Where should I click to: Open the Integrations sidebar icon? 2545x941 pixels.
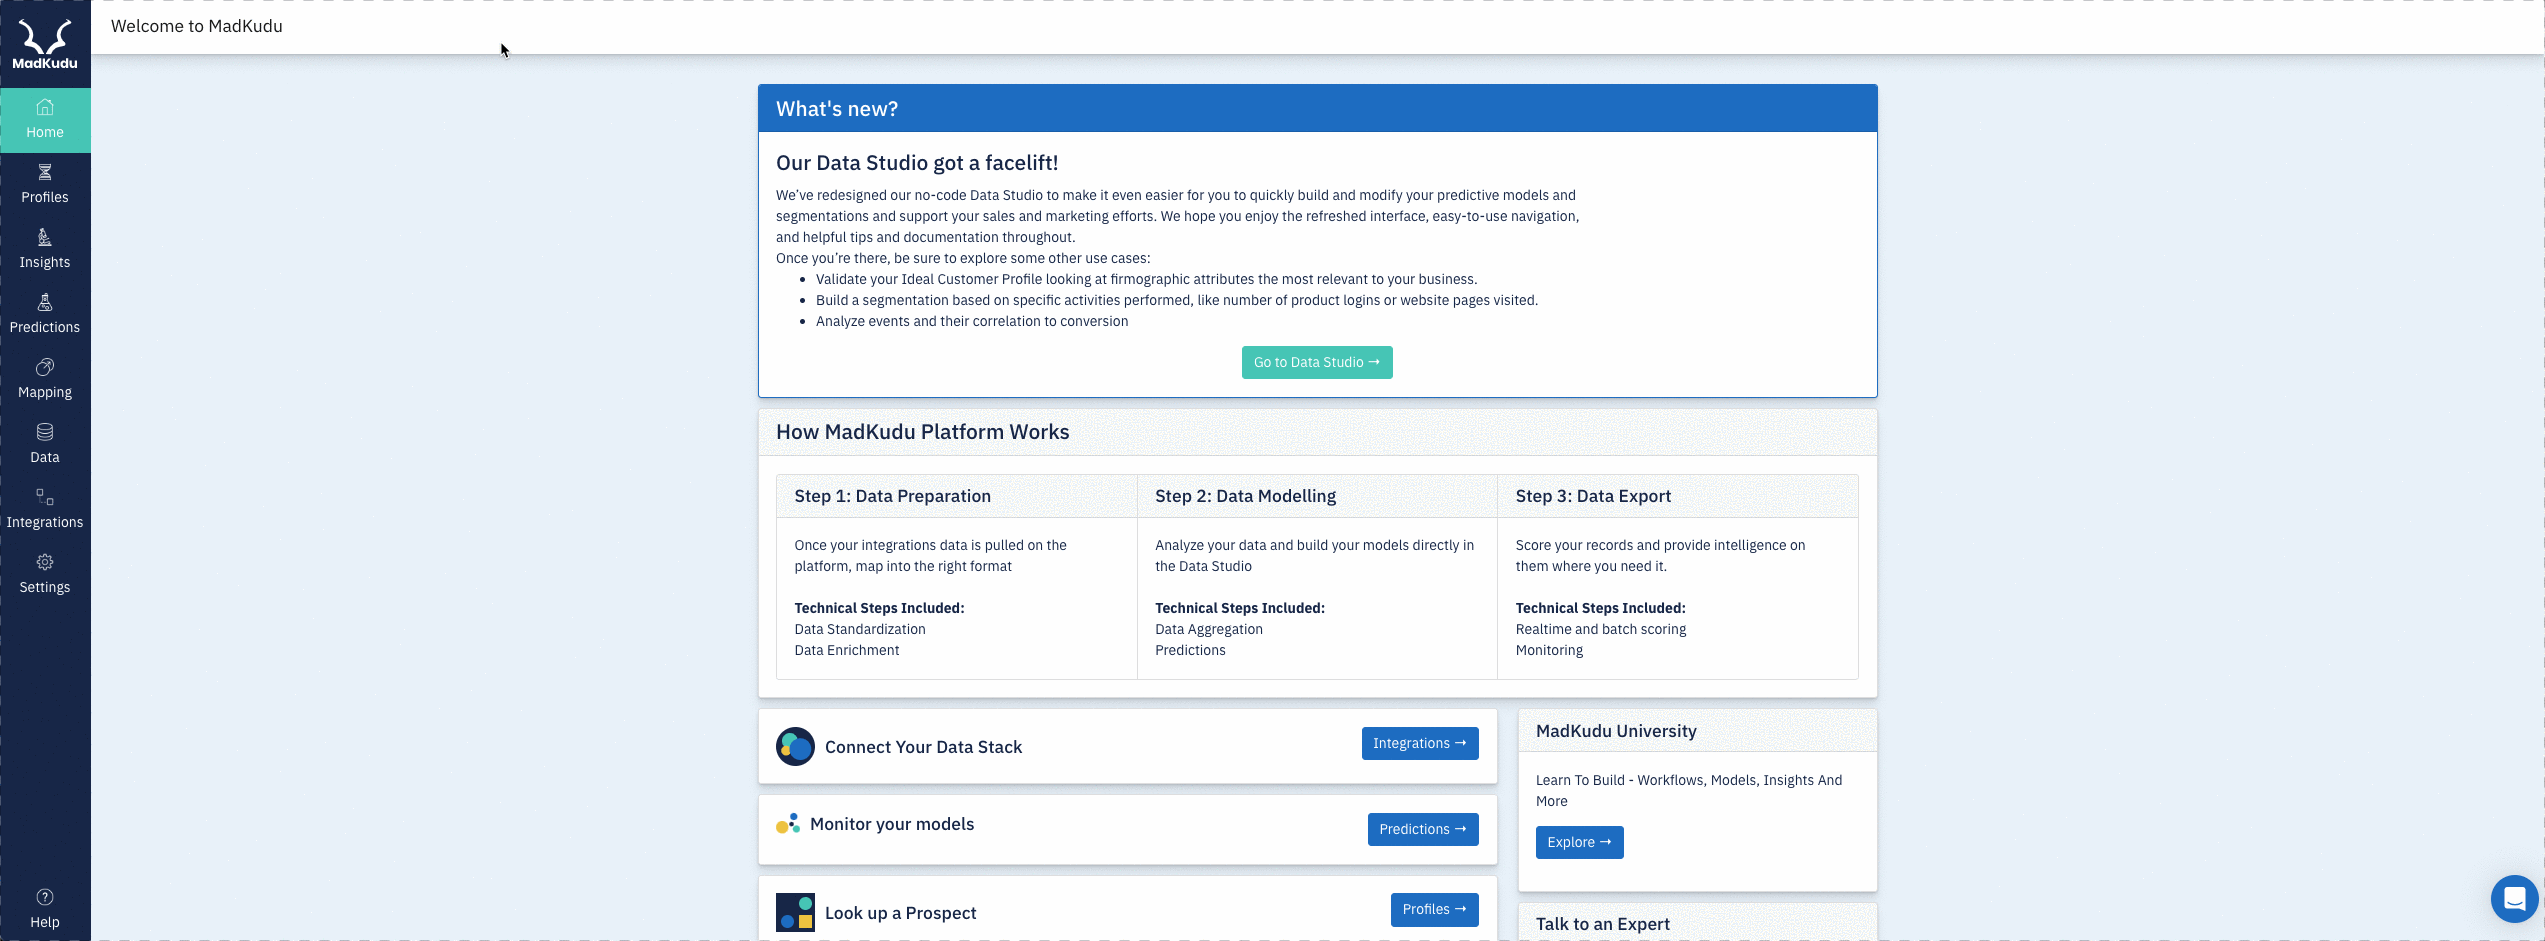pyautogui.click(x=45, y=497)
